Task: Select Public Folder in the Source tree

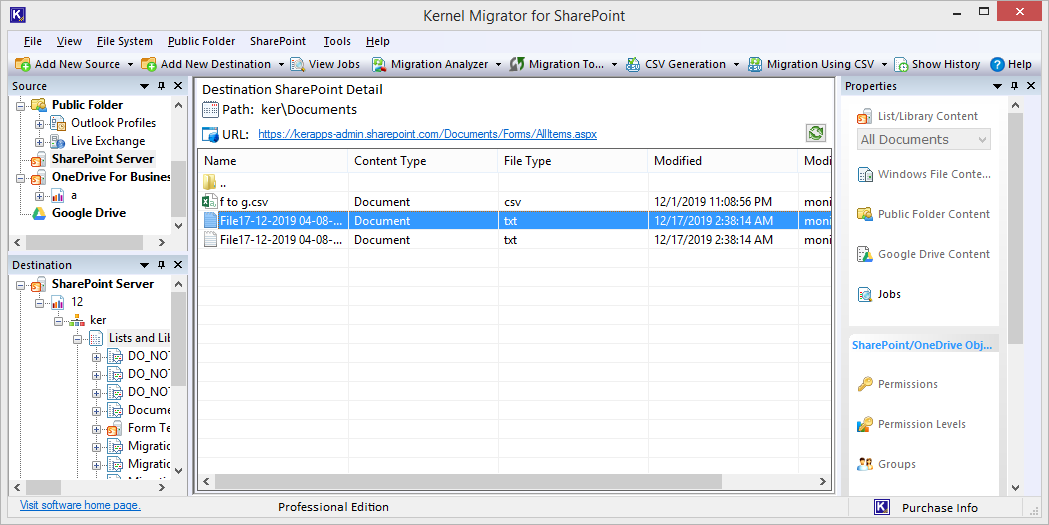Action: point(88,105)
